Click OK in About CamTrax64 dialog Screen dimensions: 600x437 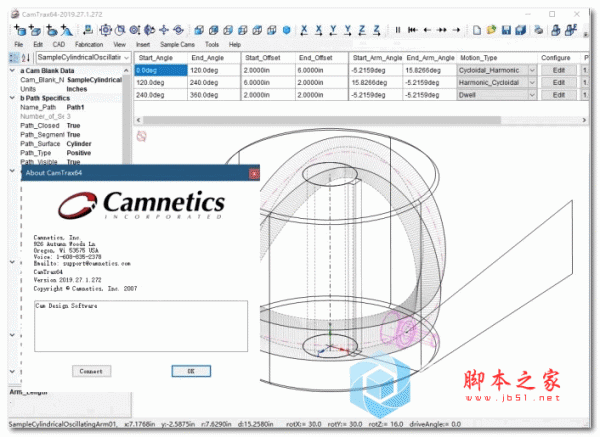tap(191, 371)
